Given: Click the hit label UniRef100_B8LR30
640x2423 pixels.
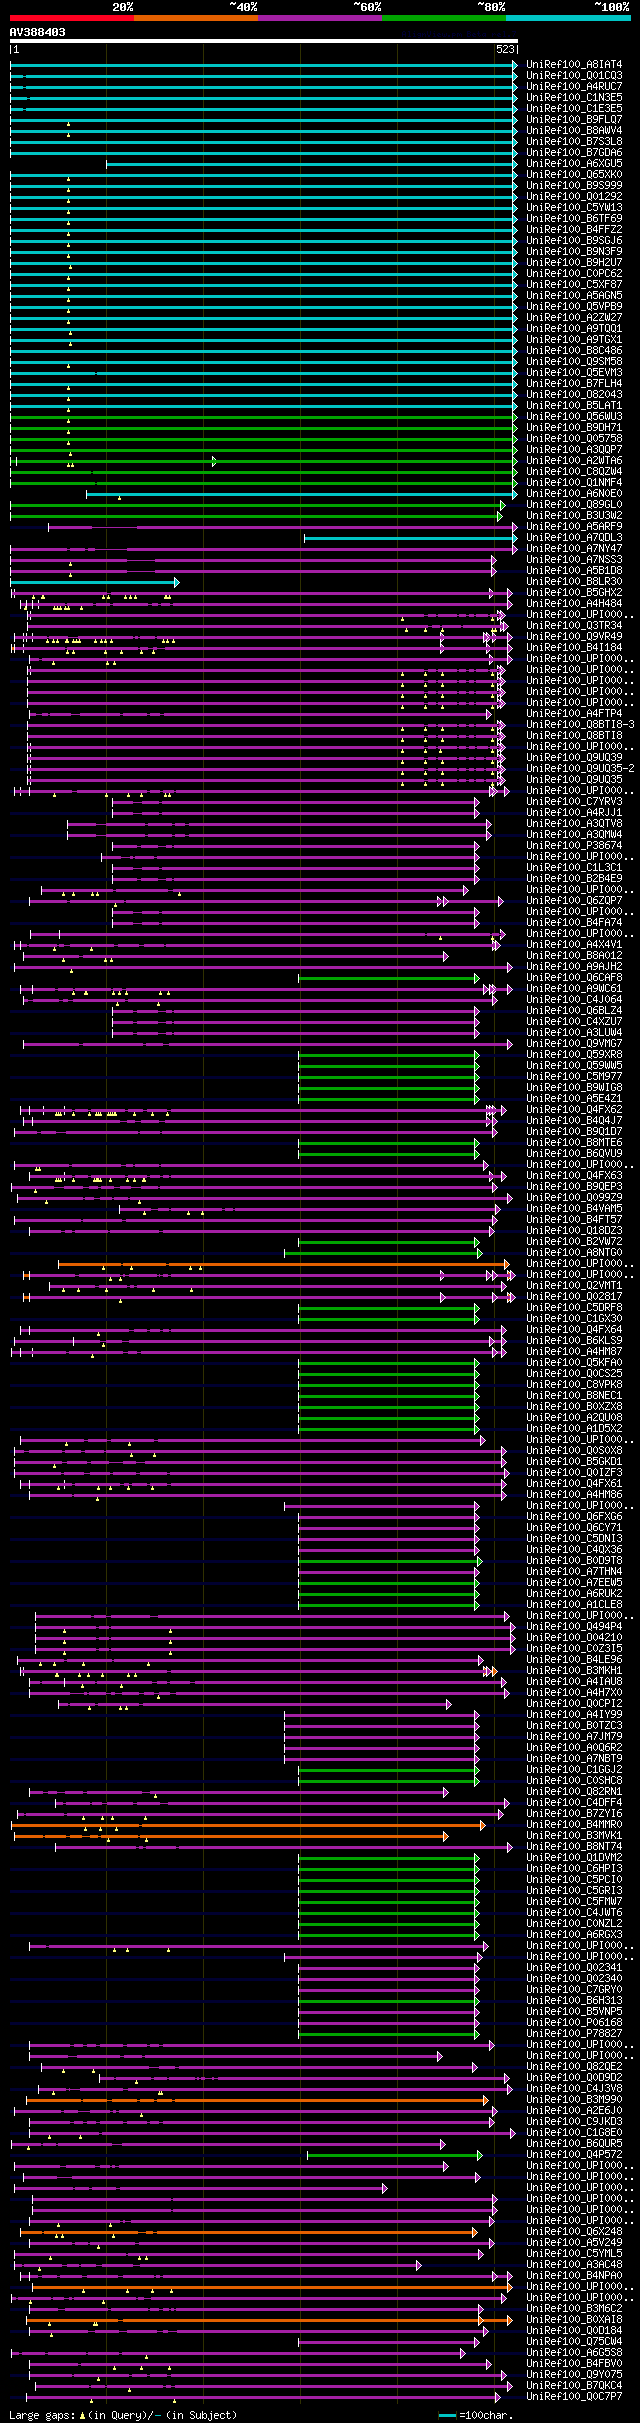Looking at the screenshot, I should pos(574,582).
